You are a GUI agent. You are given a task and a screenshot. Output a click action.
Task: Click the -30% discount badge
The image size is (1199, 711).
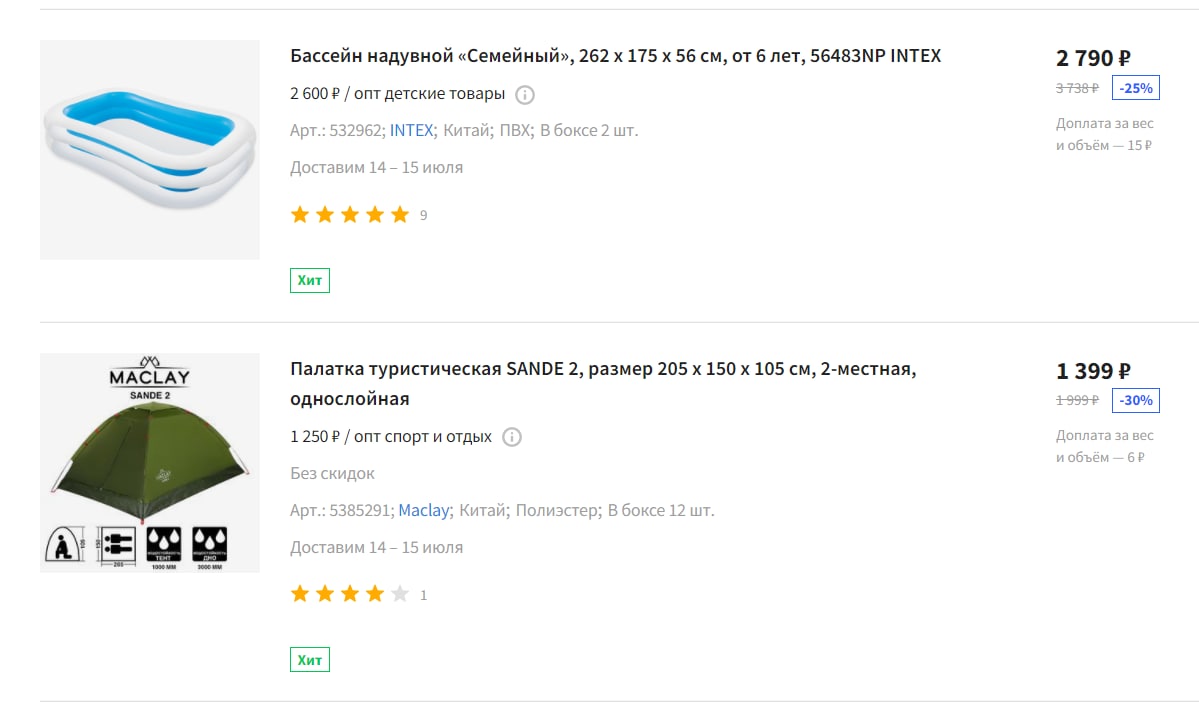(x=1136, y=400)
